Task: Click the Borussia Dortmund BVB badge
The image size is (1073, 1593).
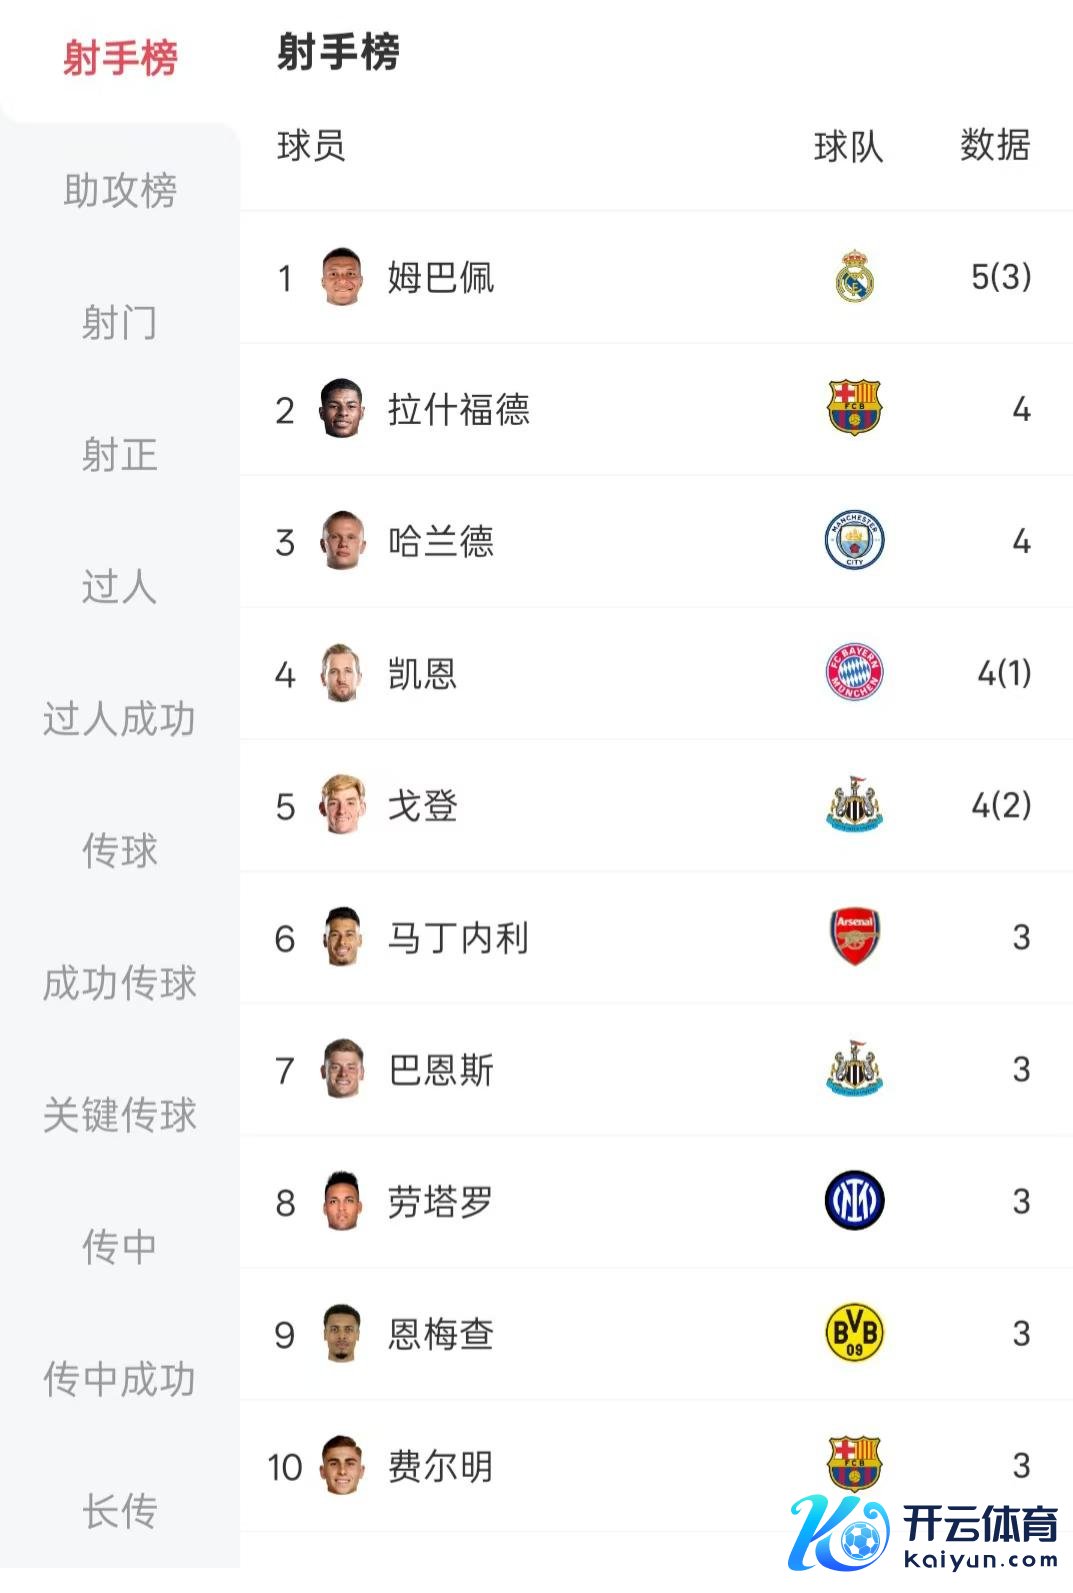Action: tap(854, 1333)
